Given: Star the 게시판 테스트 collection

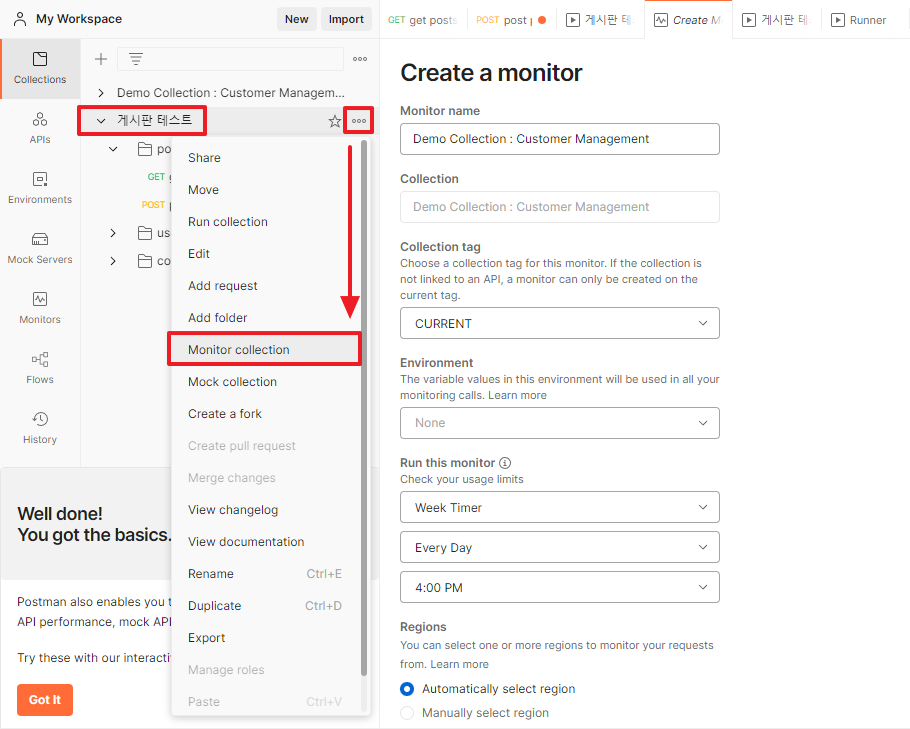Looking at the screenshot, I should [334, 121].
